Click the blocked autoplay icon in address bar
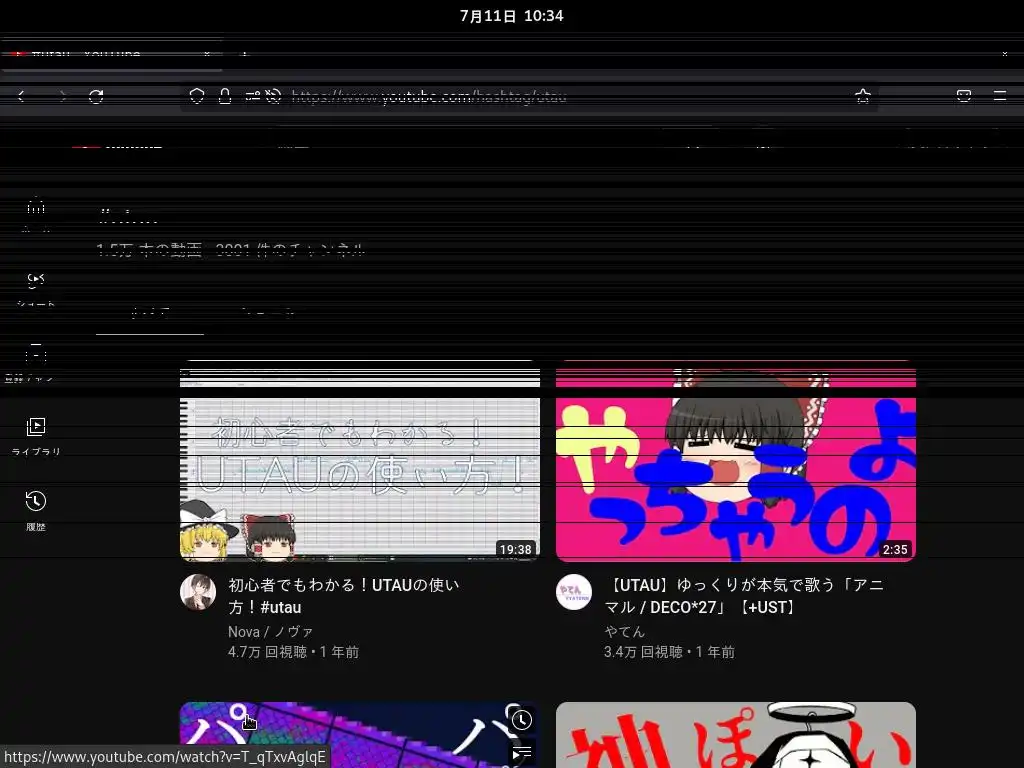 tap(274, 97)
